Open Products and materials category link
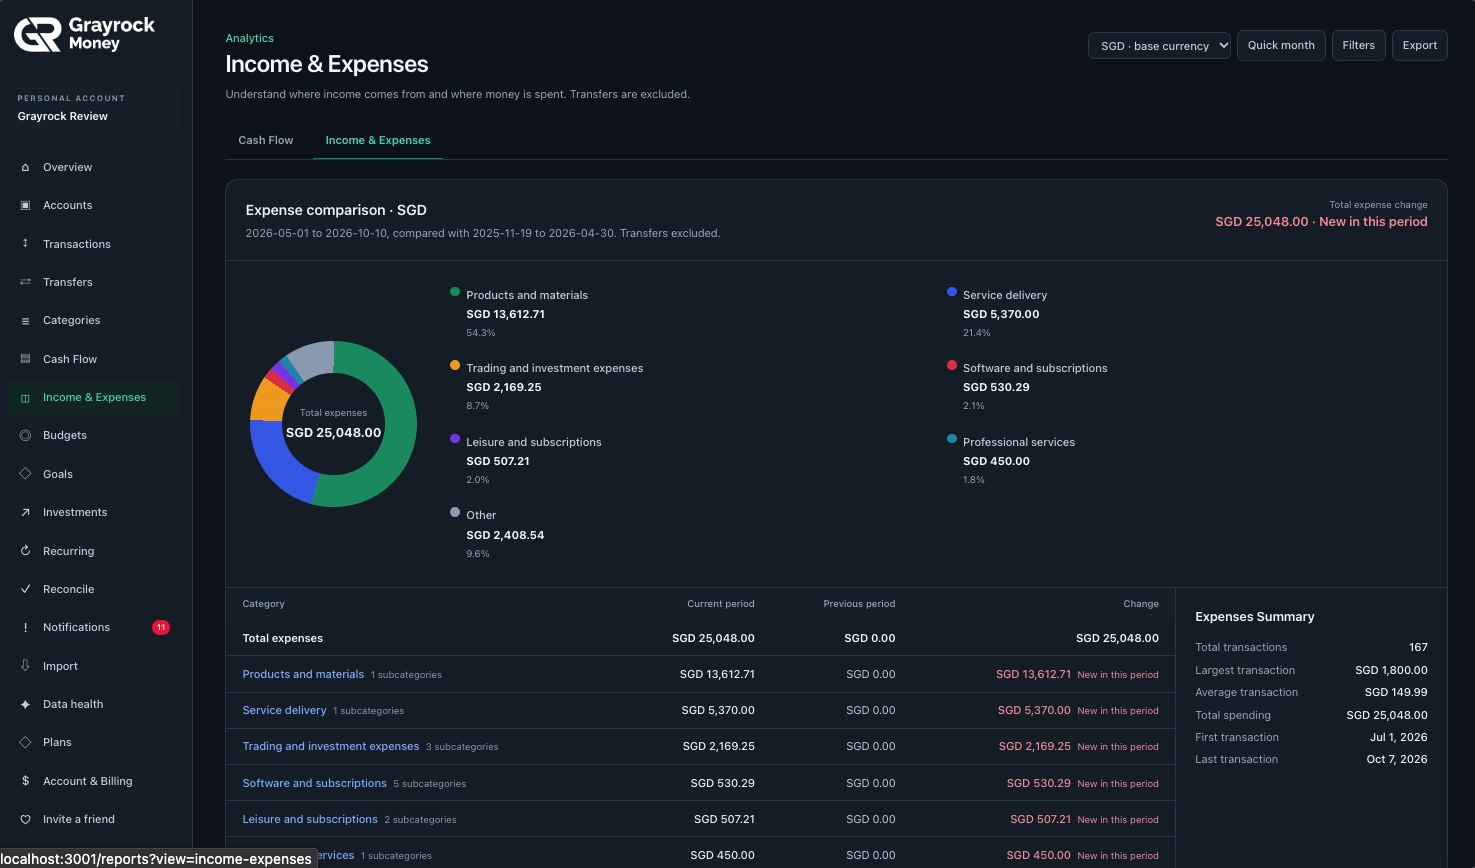 (303, 674)
